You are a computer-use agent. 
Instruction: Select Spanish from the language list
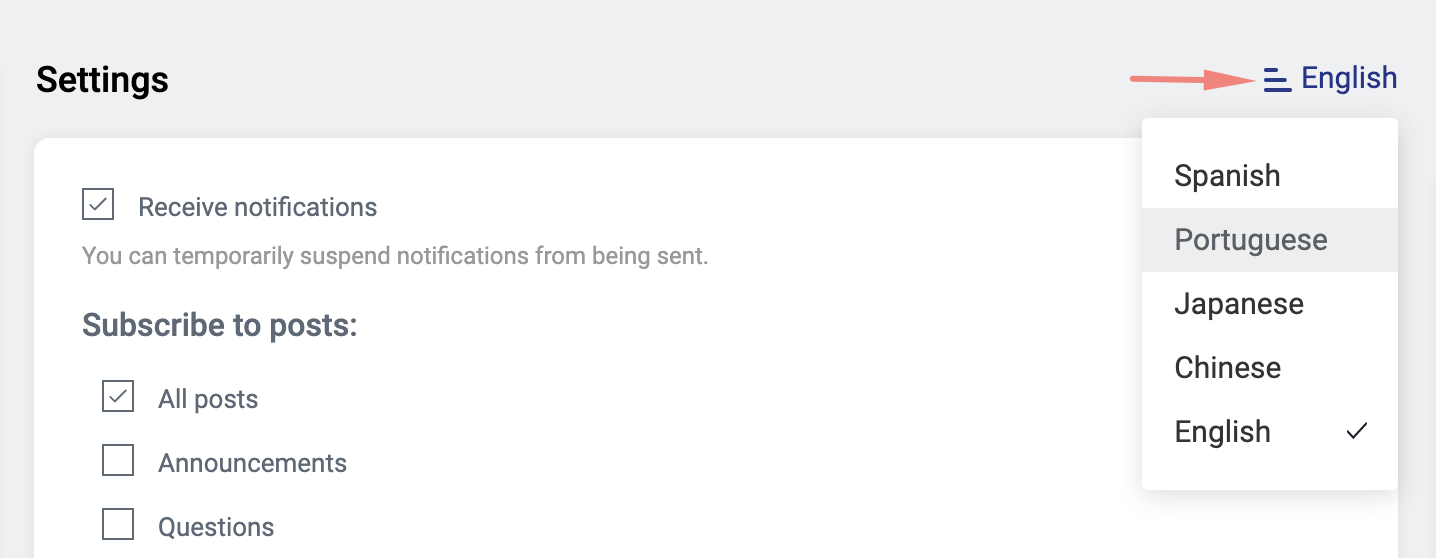point(1227,176)
